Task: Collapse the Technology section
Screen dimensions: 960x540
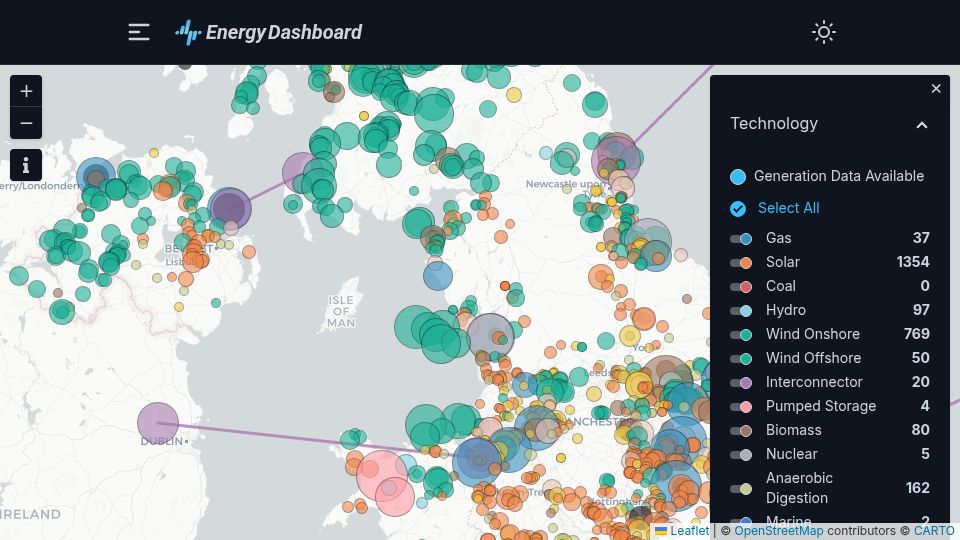Action: click(921, 125)
